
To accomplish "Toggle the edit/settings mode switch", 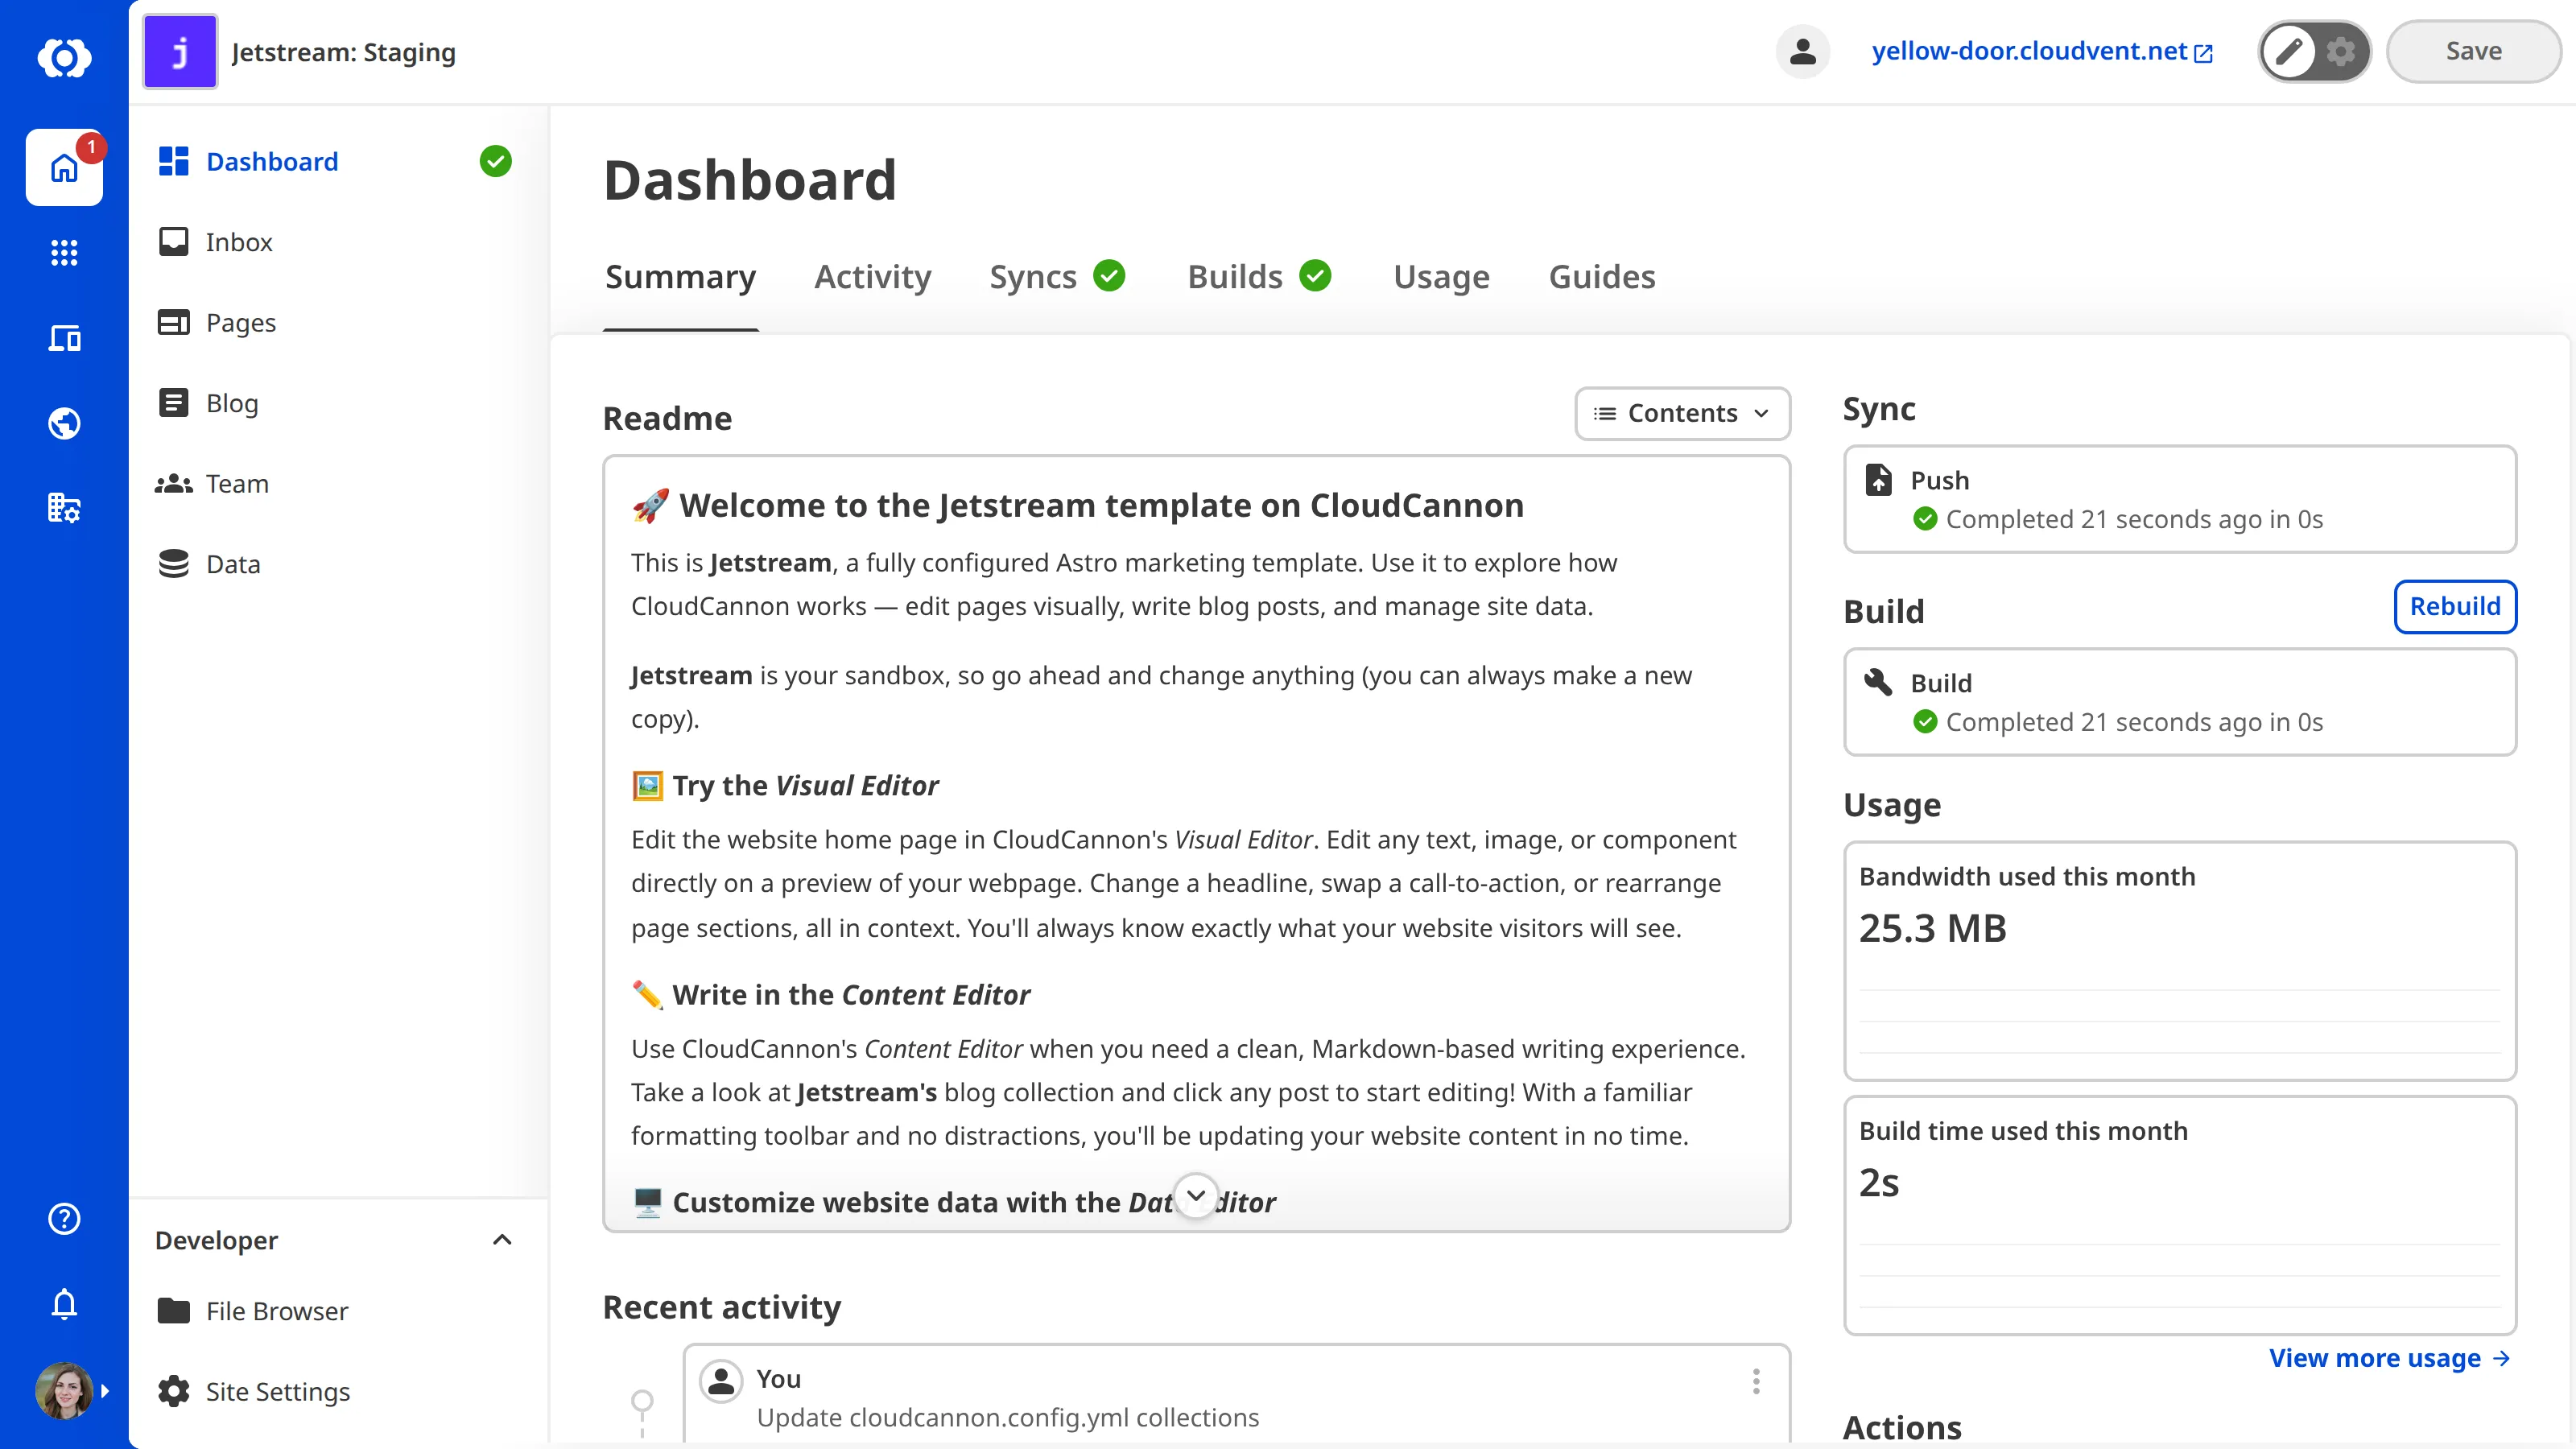I will [x=2314, y=51].
